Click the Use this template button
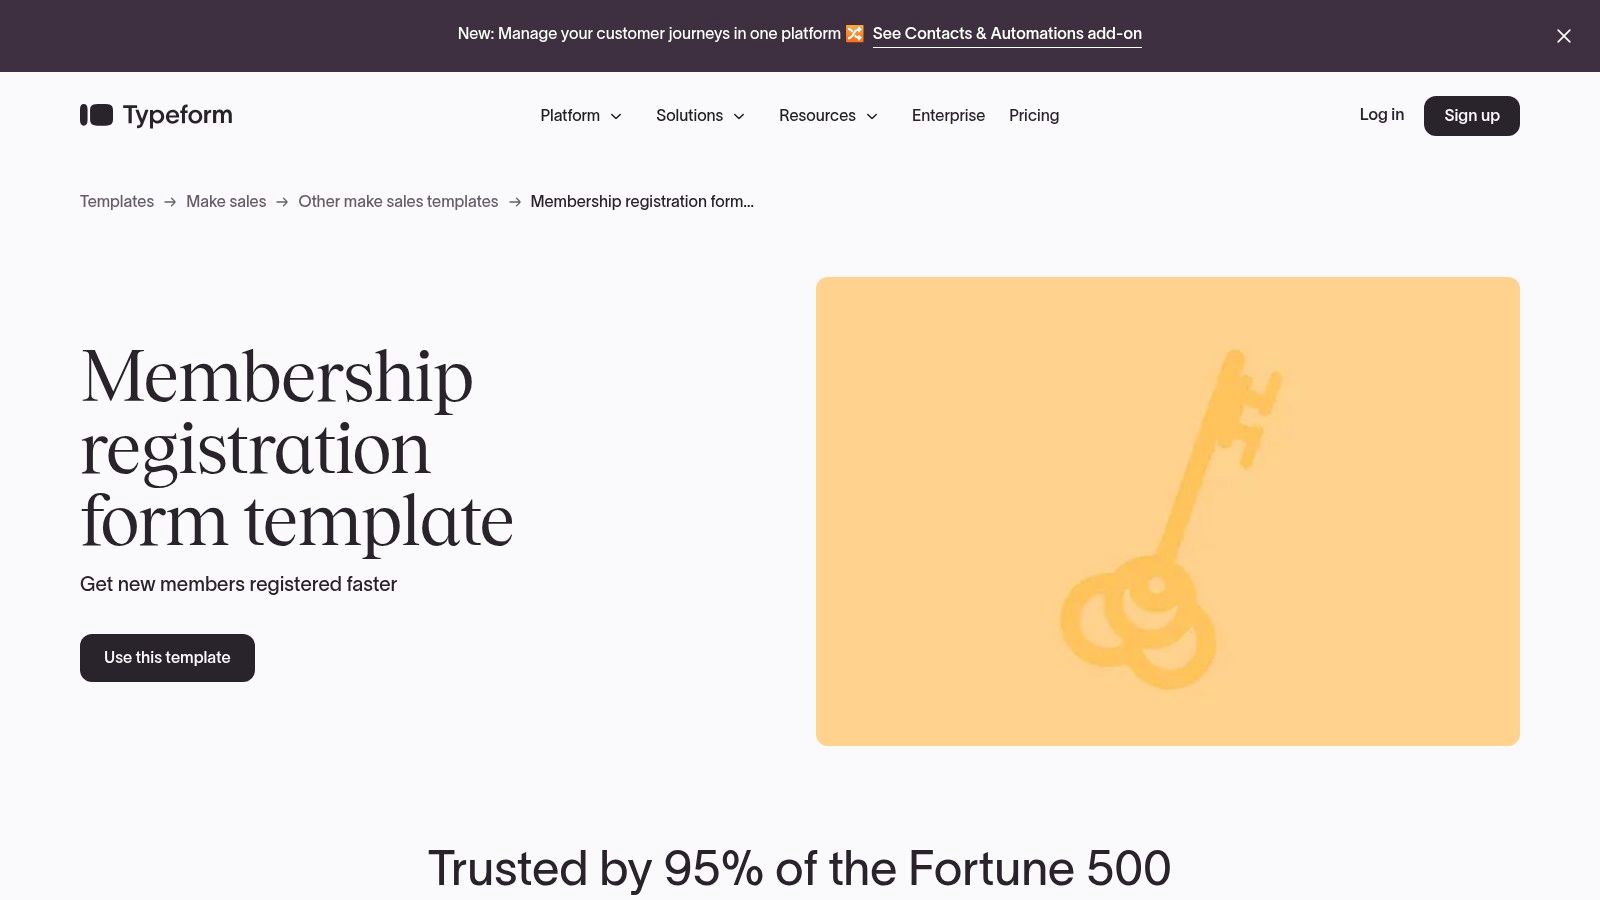Image resolution: width=1600 pixels, height=900 pixels. click(167, 657)
